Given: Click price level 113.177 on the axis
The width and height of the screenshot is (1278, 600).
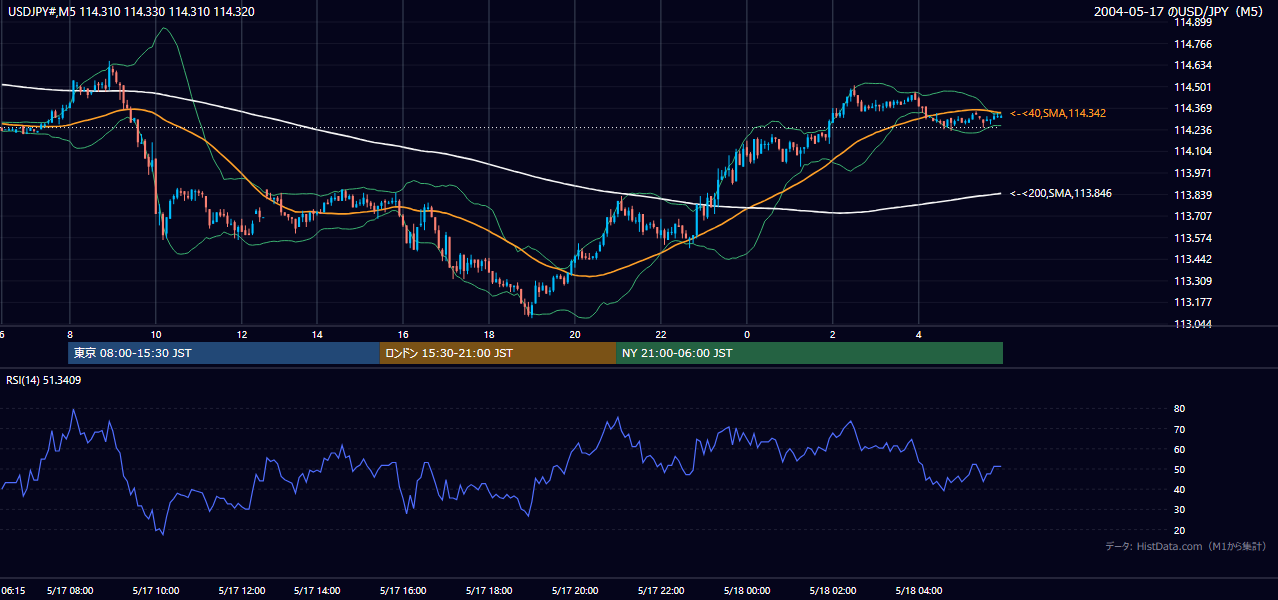Looking at the screenshot, I should click(x=1193, y=302).
